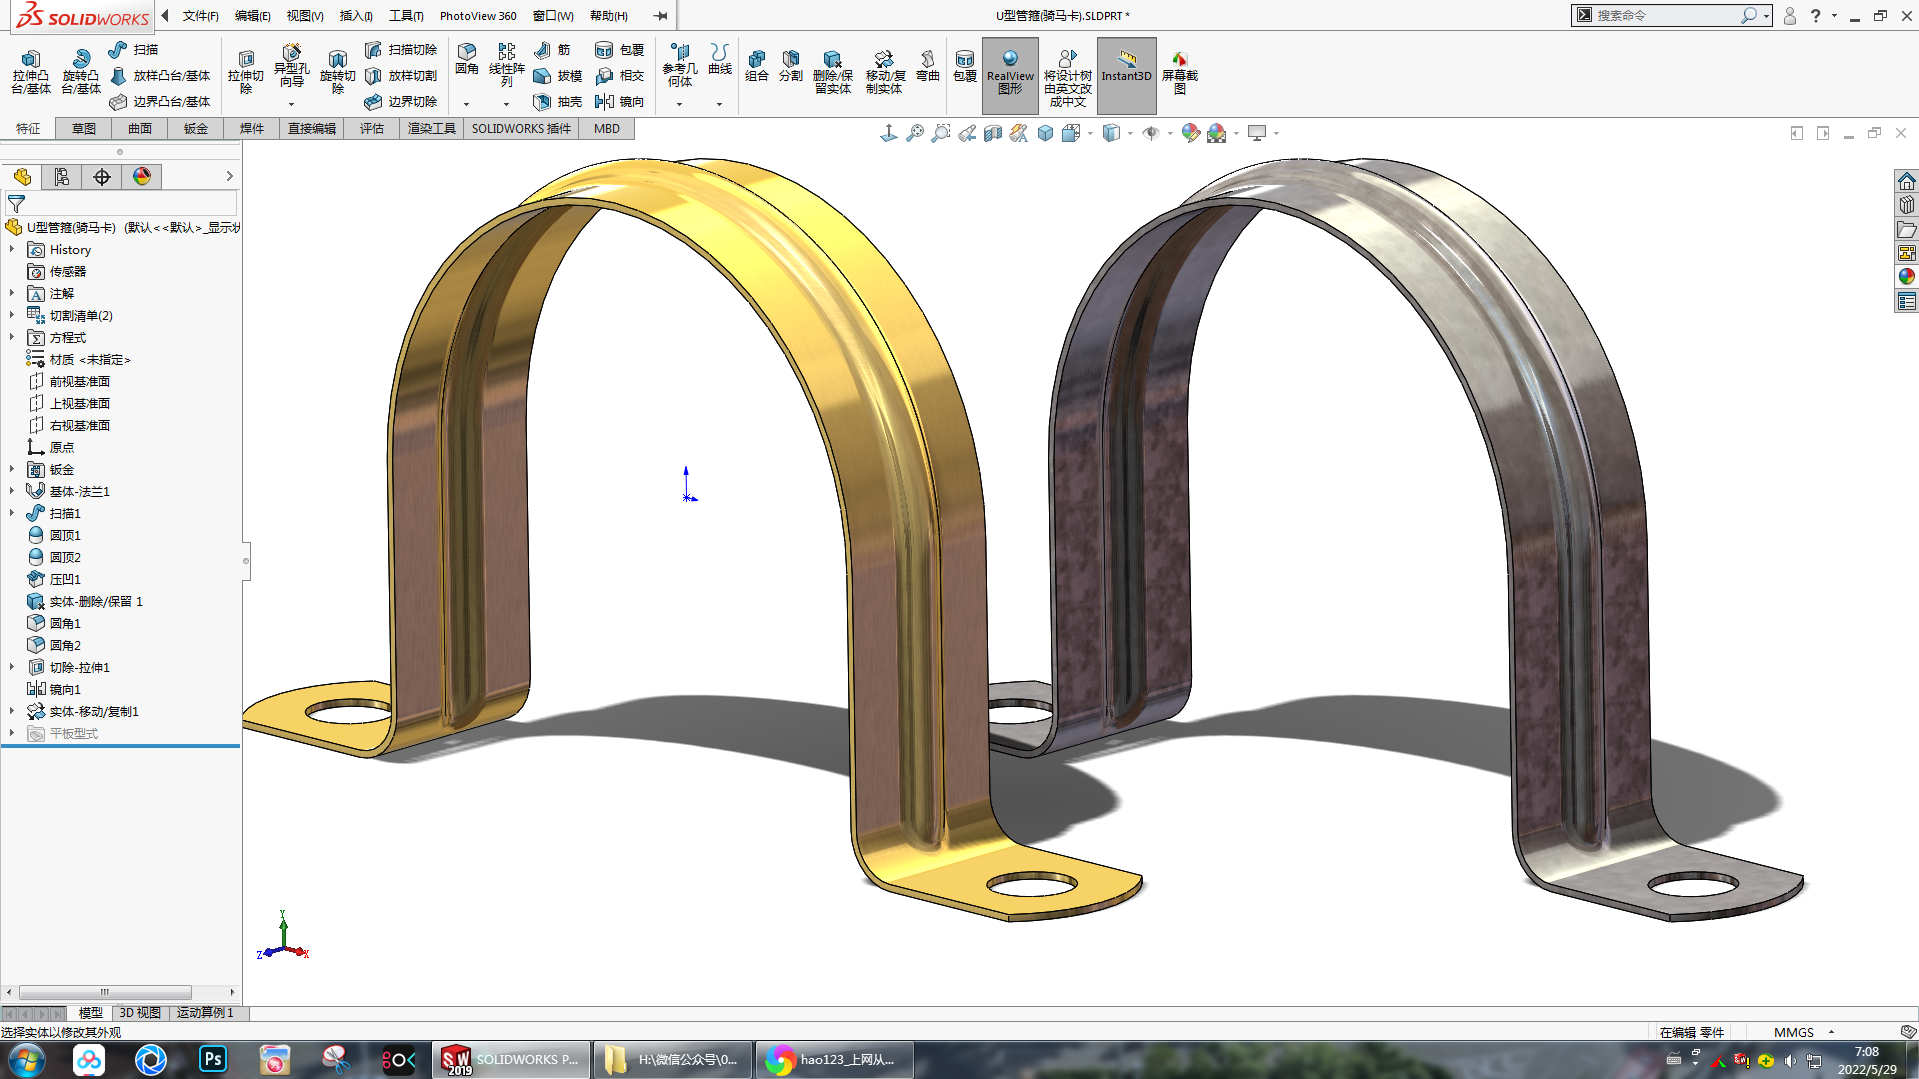Toggle the hide/show items eye icon

point(1151,133)
